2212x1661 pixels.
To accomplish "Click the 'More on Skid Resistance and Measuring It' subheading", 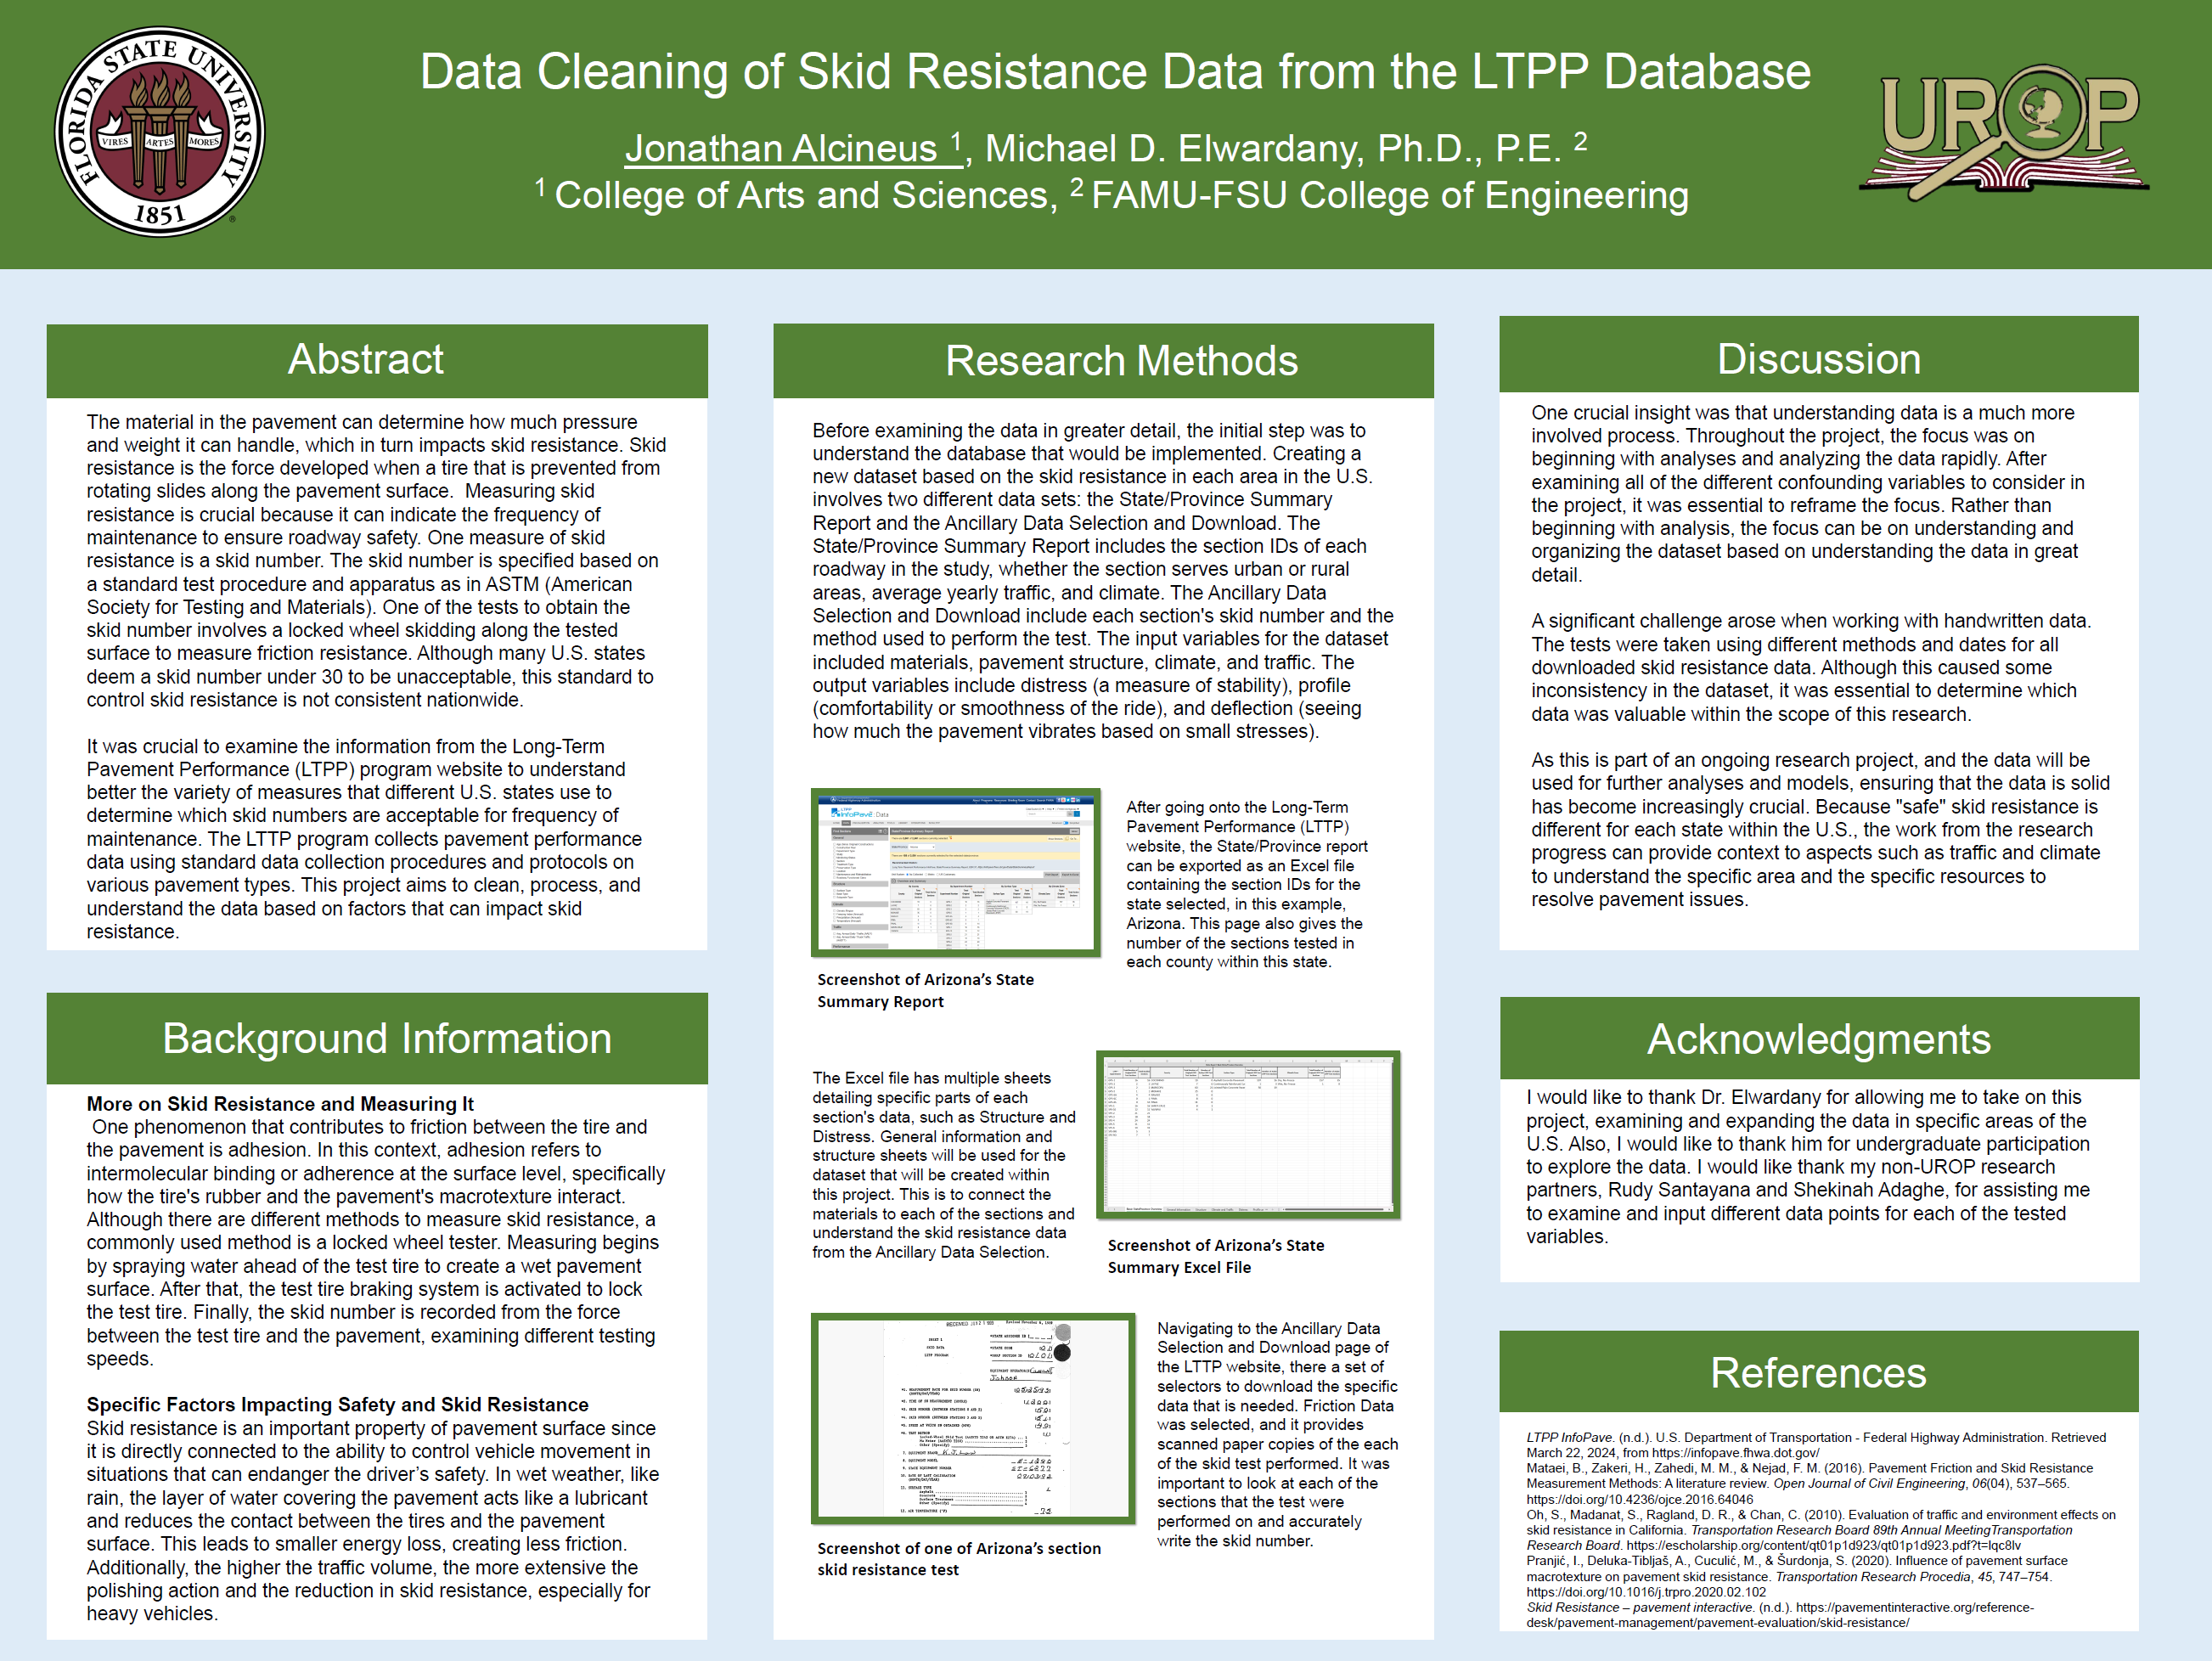I will [x=280, y=1104].
